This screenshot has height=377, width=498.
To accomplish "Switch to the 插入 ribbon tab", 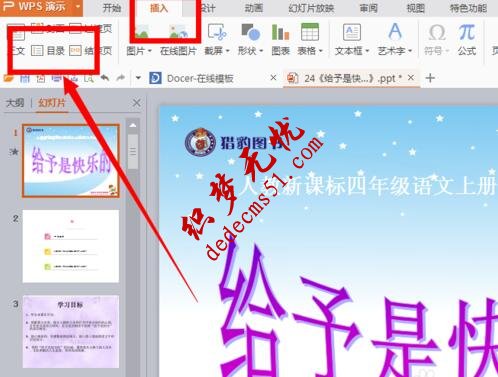I will pos(159,8).
